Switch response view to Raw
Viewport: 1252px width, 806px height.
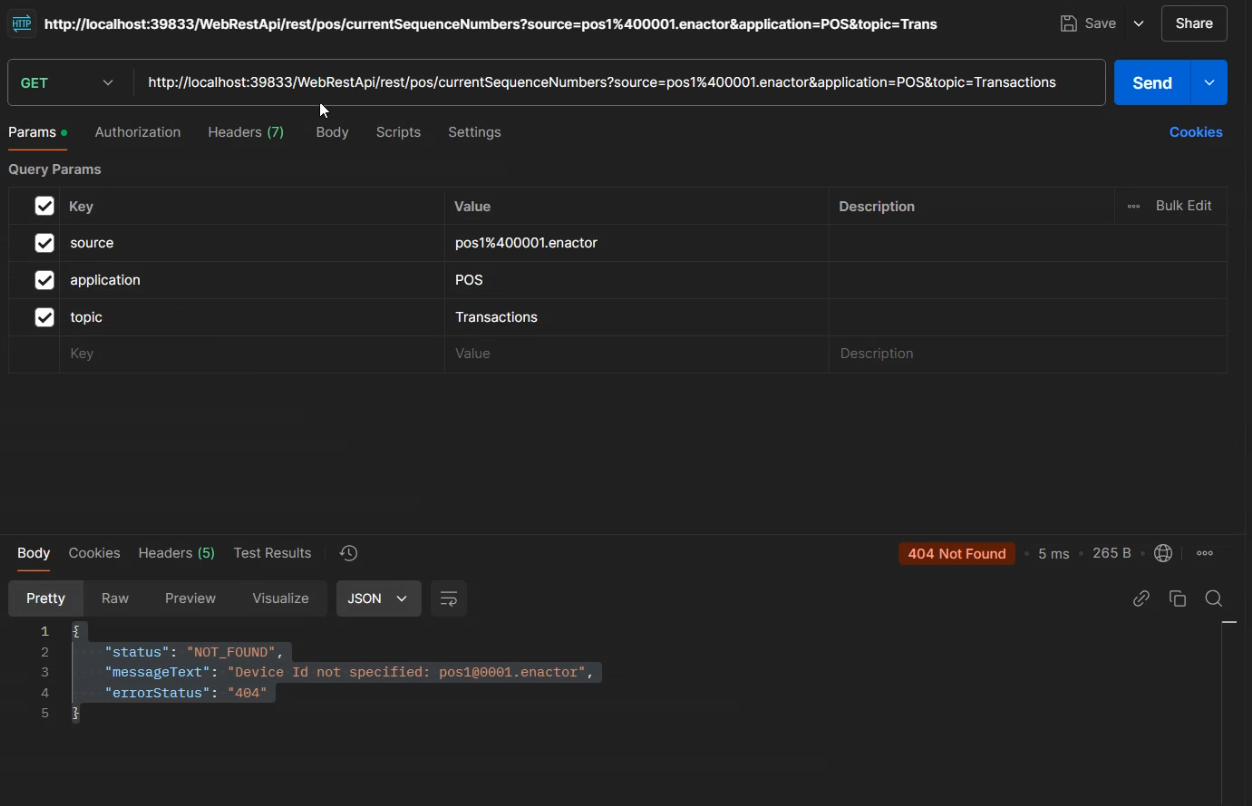tap(115, 598)
